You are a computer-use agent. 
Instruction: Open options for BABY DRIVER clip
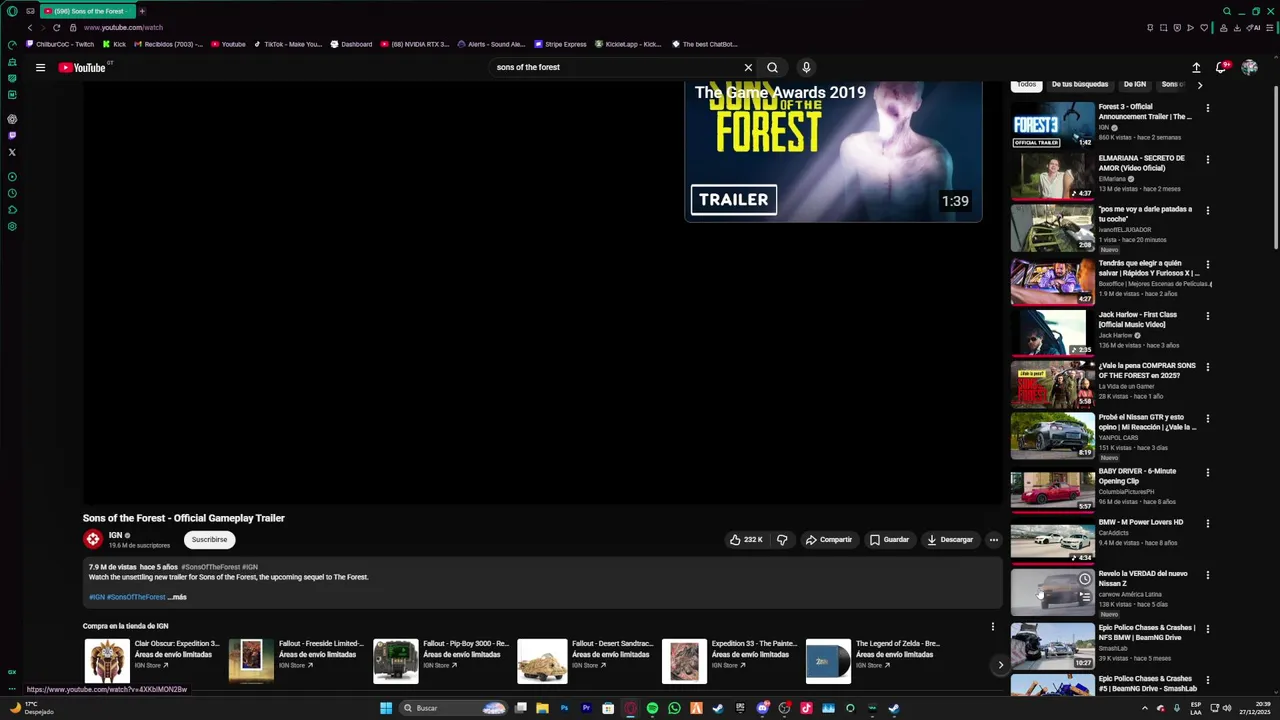(1207, 472)
